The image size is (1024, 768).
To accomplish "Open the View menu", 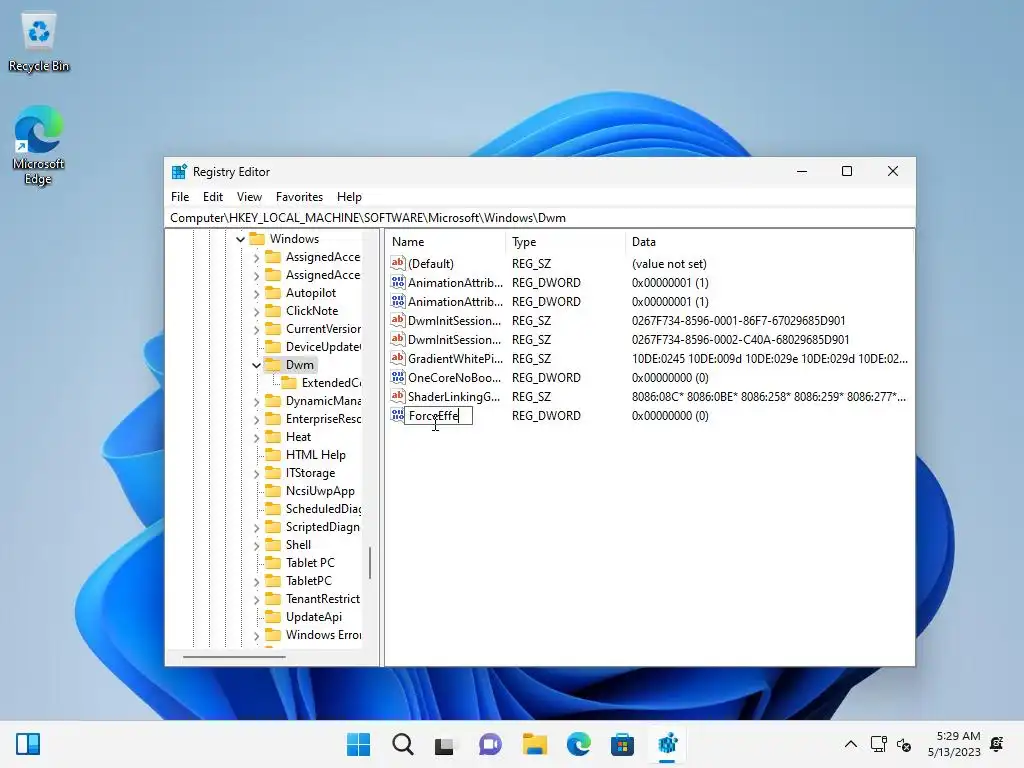I will (249, 197).
